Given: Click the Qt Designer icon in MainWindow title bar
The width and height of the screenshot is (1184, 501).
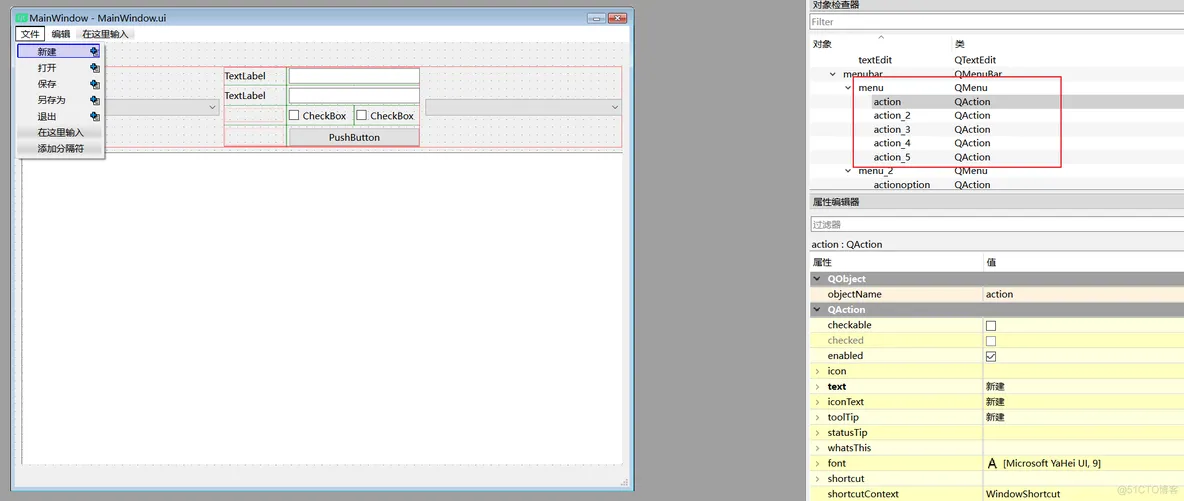Looking at the screenshot, I should [x=22, y=17].
